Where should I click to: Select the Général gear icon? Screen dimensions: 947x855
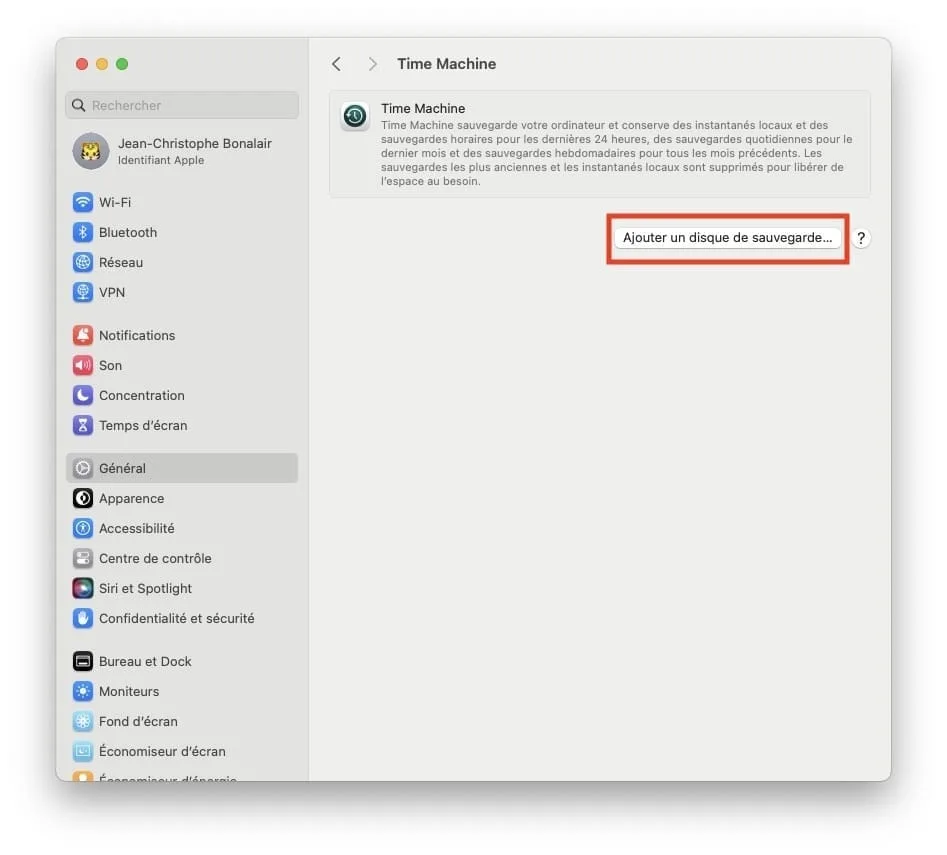click(83, 468)
